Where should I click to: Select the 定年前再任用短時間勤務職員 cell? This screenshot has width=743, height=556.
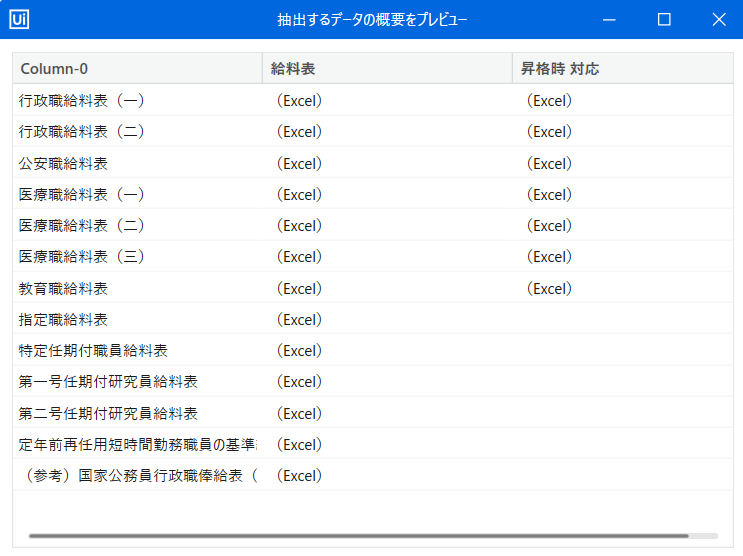pyautogui.click(x=137, y=445)
